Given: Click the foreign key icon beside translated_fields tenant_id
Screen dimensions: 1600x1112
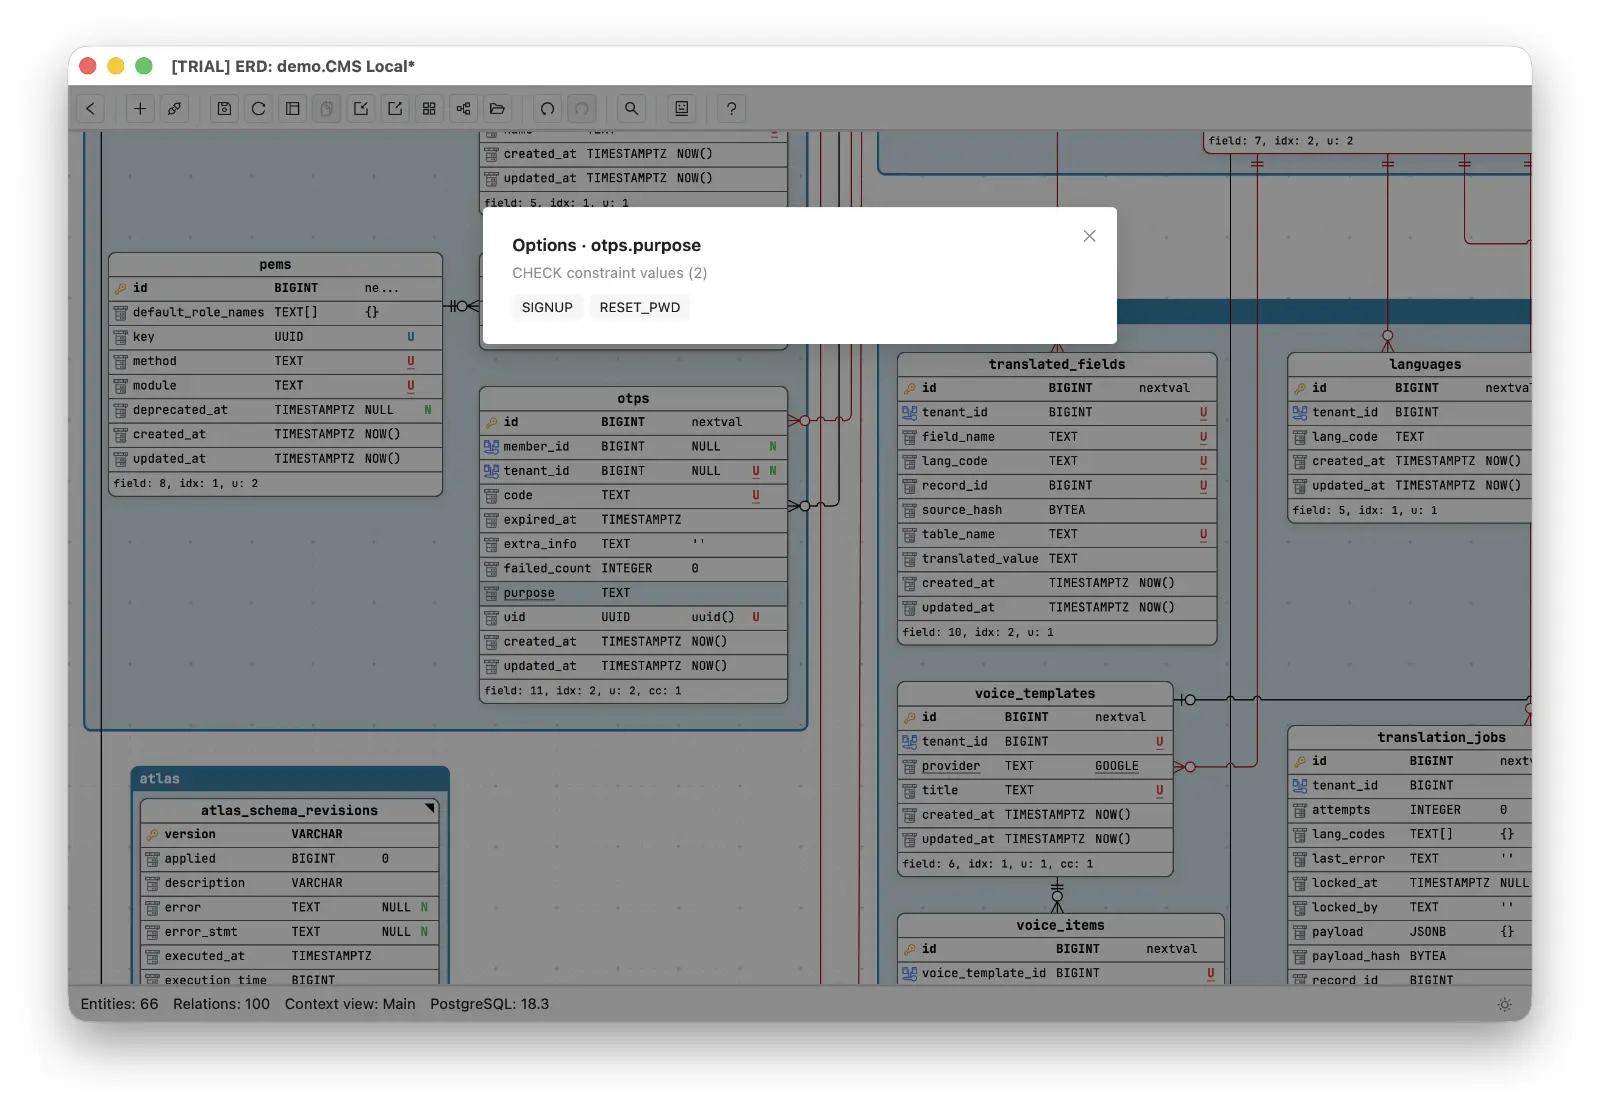Looking at the screenshot, I should tap(909, 412).
